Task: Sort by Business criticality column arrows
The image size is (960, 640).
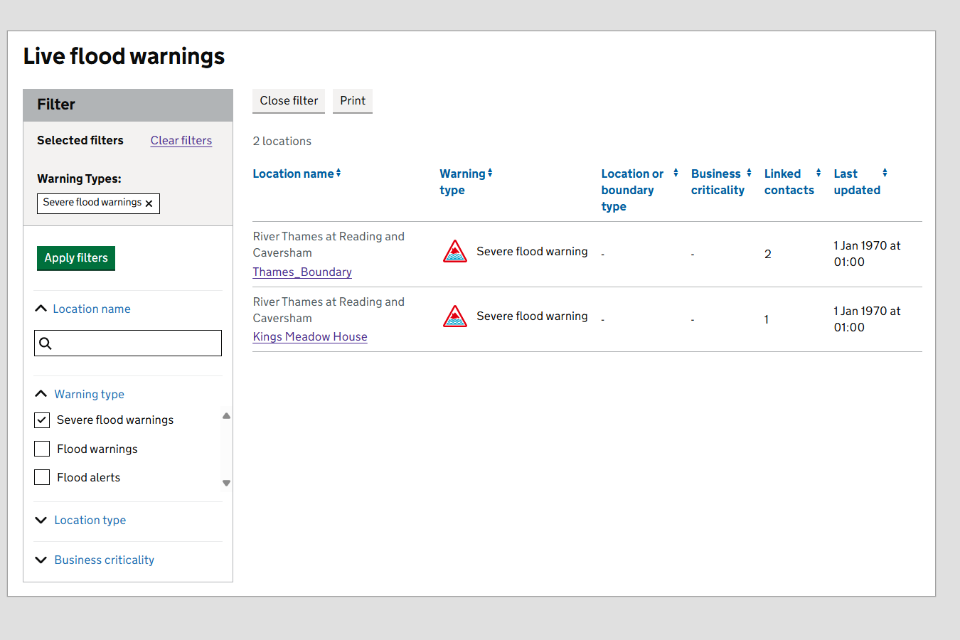Action: 749,173
